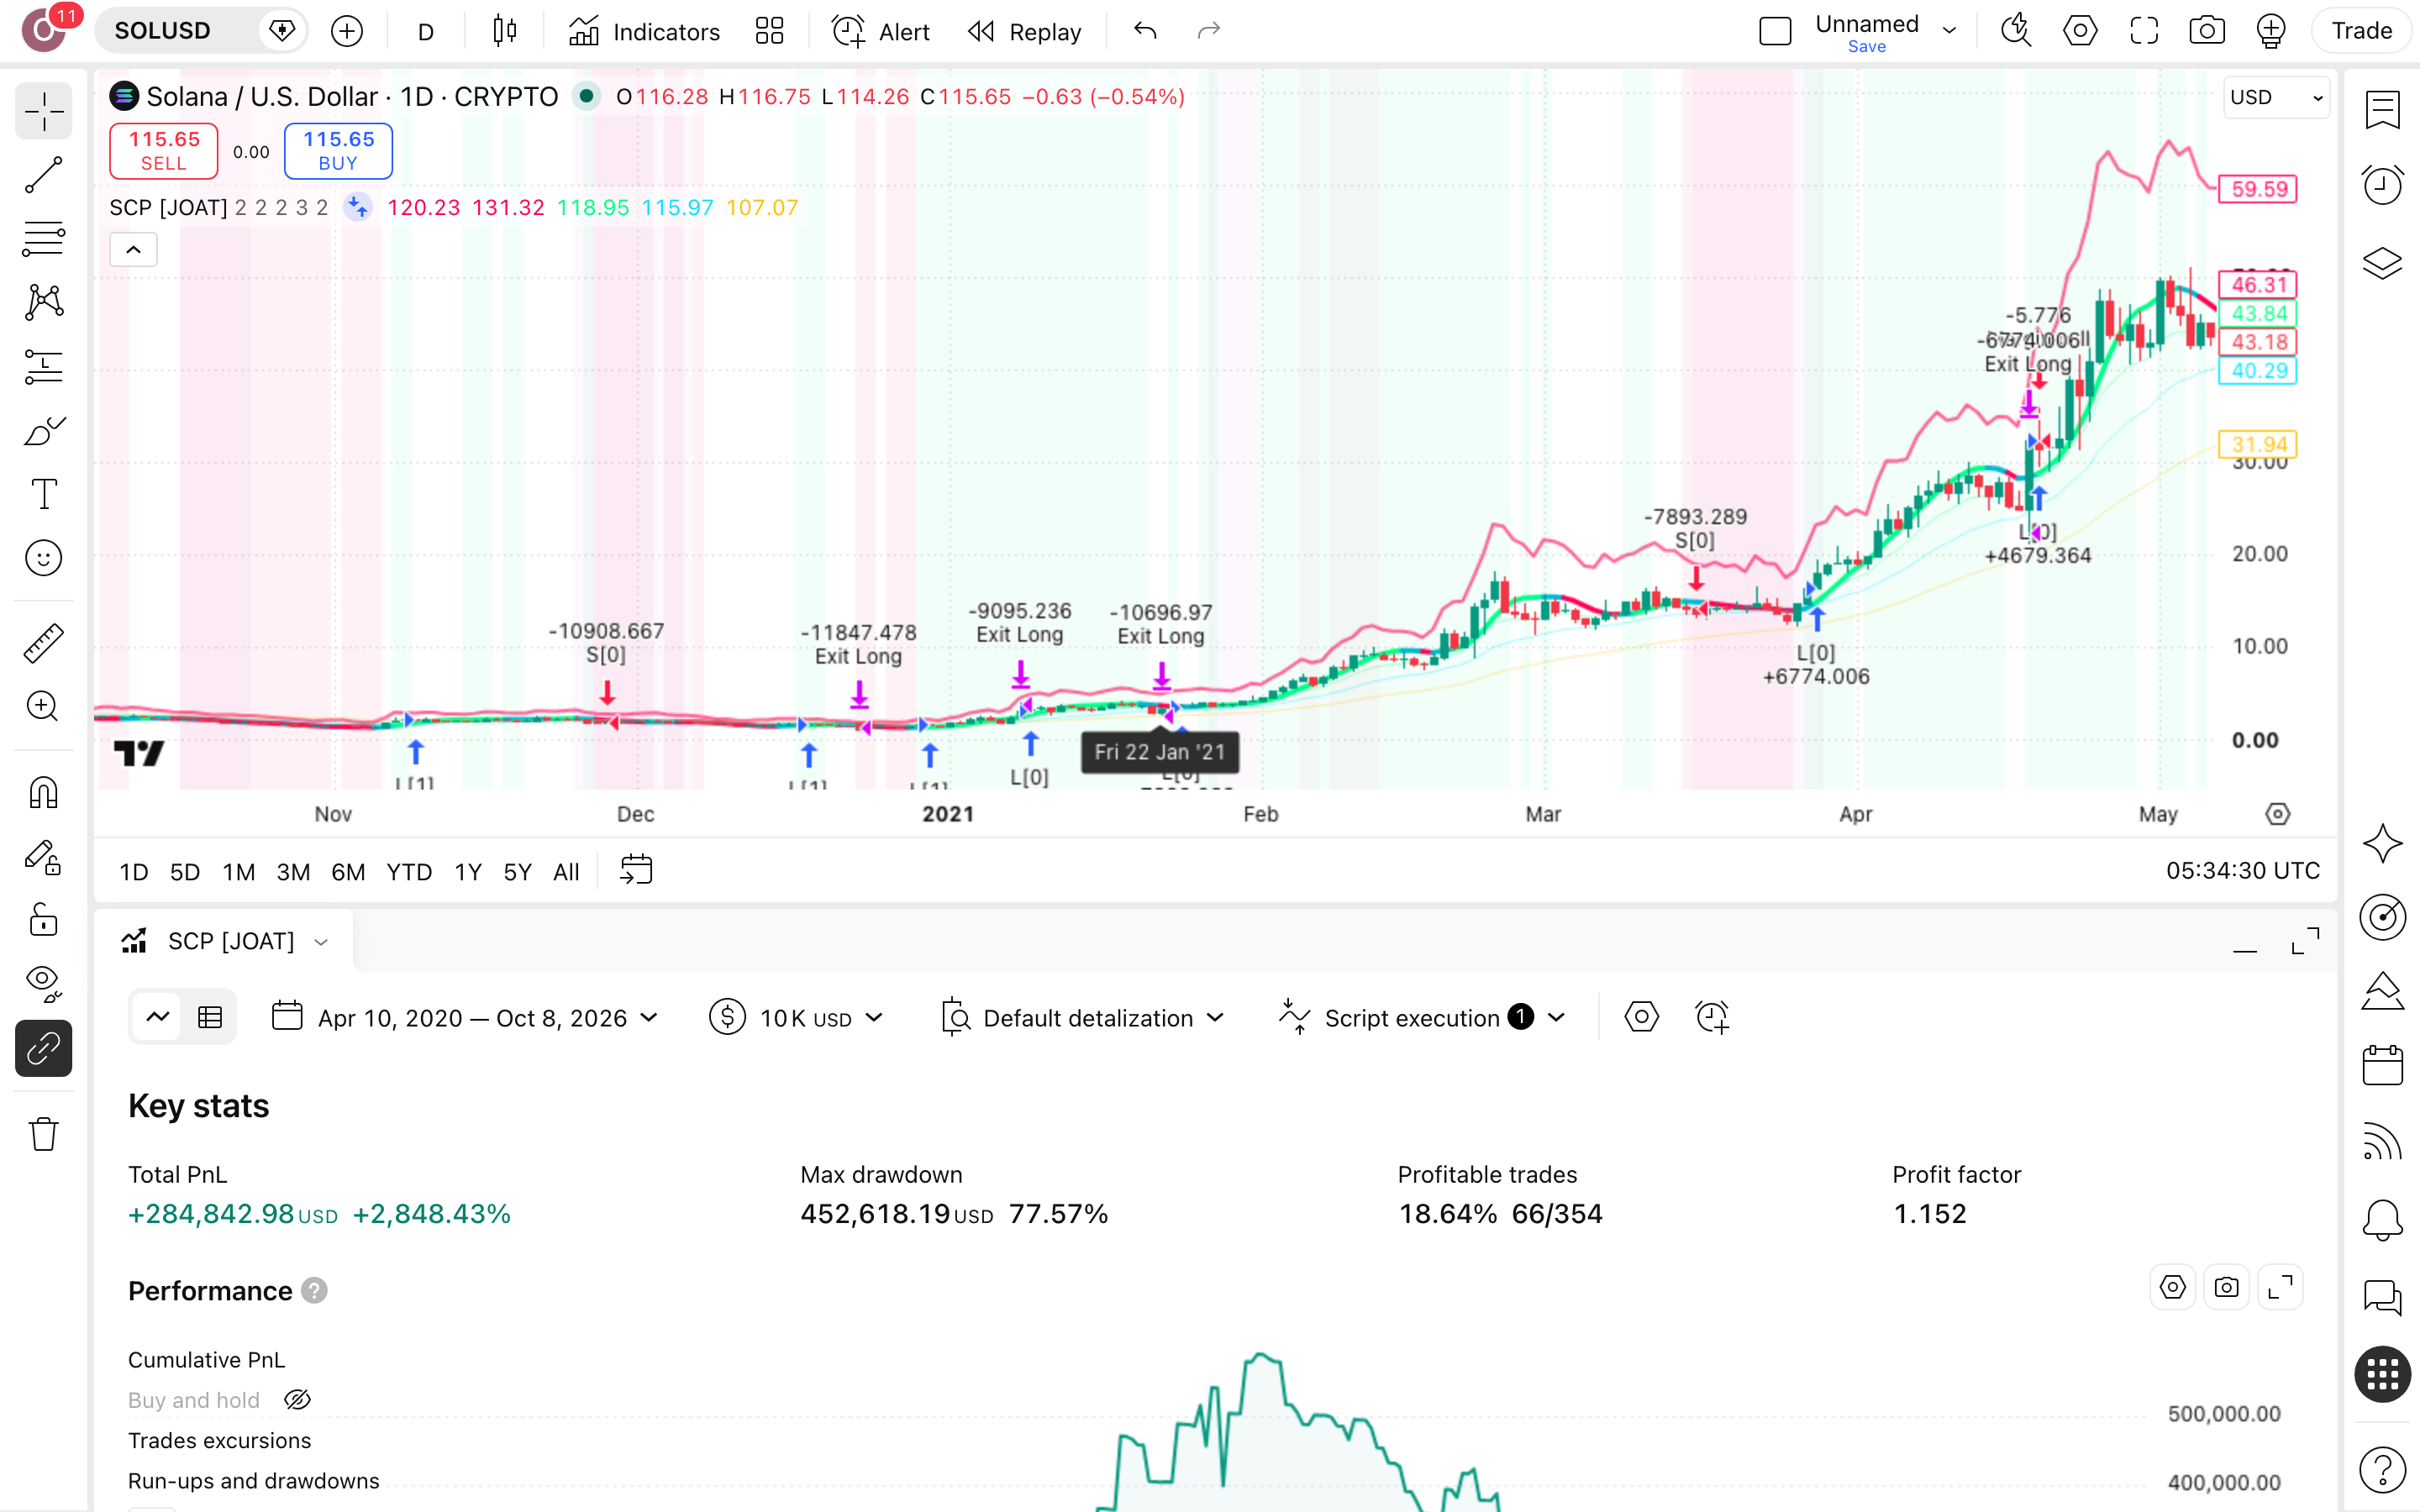Start bar Replay mode
The height and width of the screenshot is (1512, 2420).
point(1024,31)
